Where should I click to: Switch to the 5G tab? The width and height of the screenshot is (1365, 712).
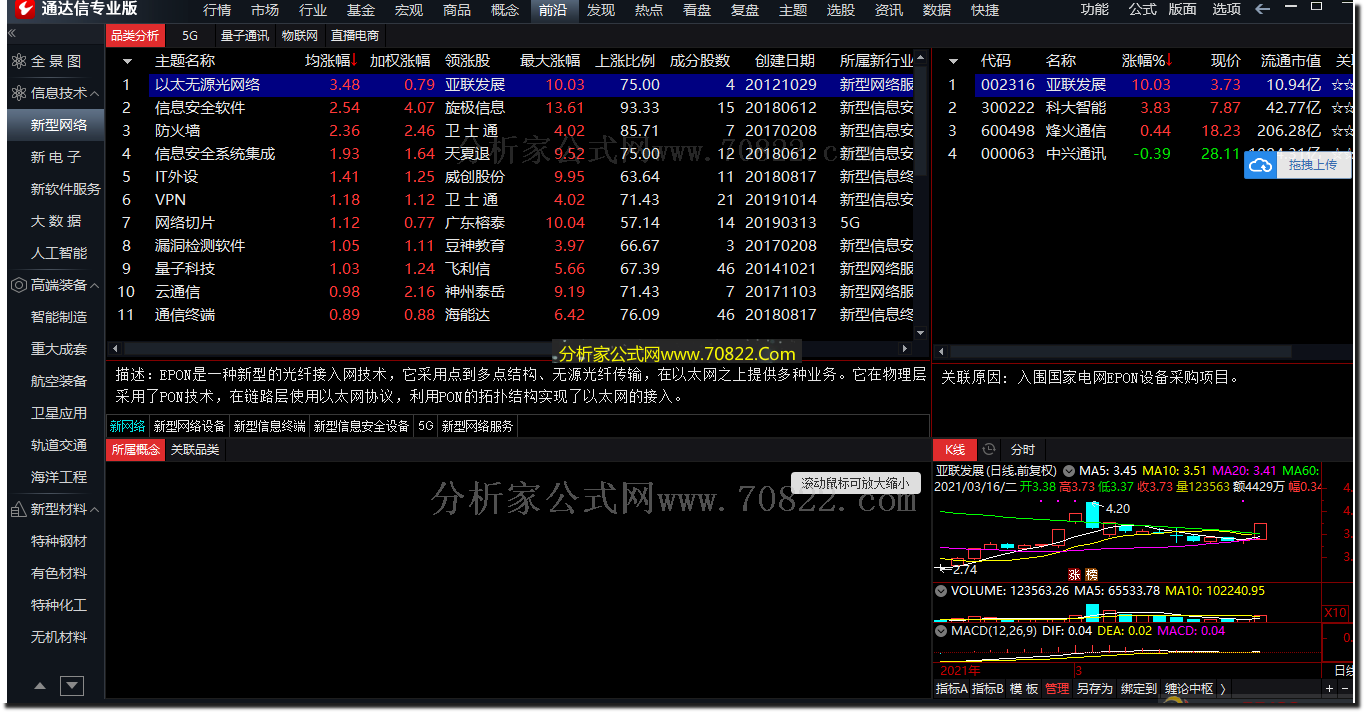pos(190,35)
